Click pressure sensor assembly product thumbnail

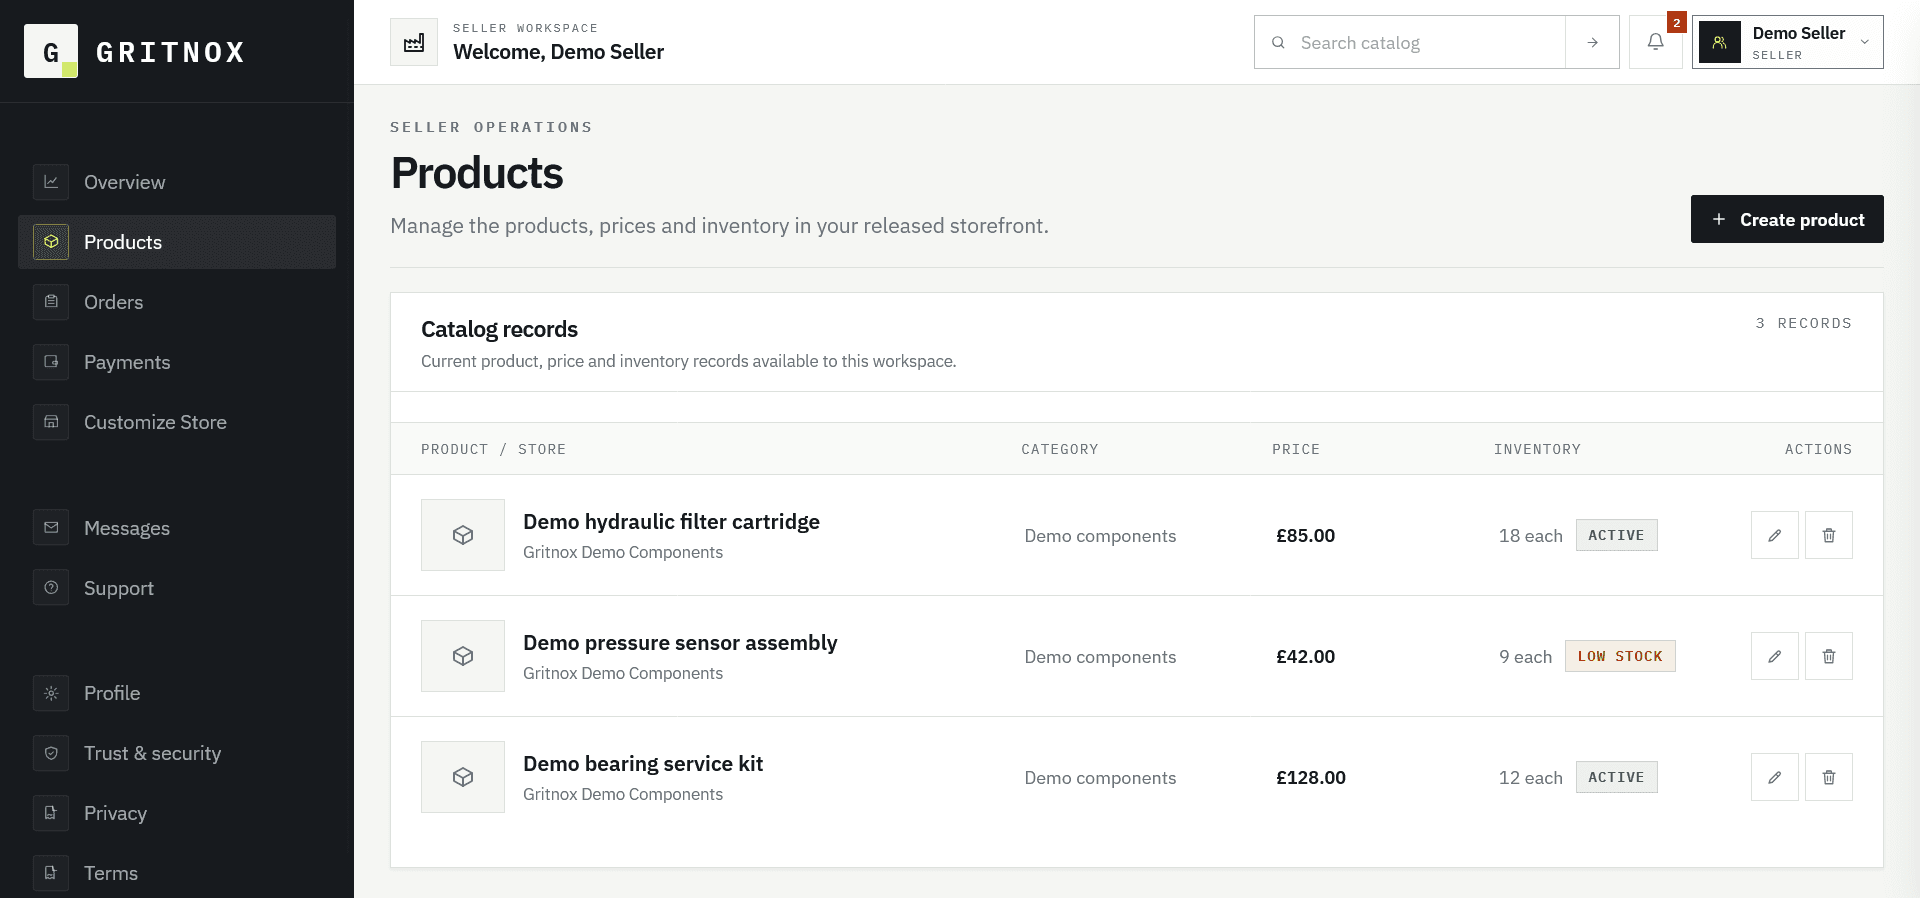coord(463,656)
